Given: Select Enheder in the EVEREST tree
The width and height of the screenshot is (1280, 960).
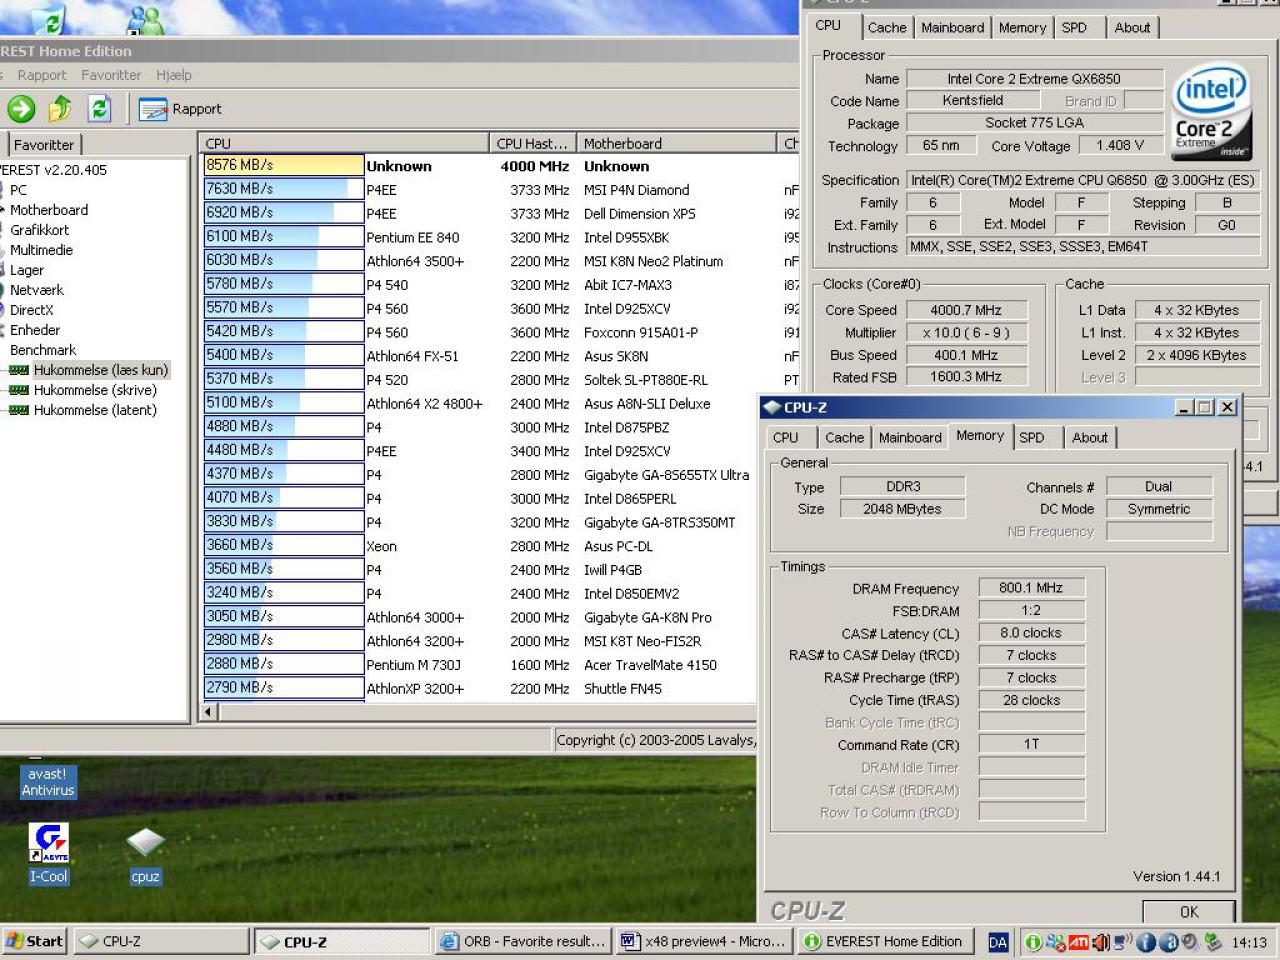Looking at the screenshot, I should [35, 330].
